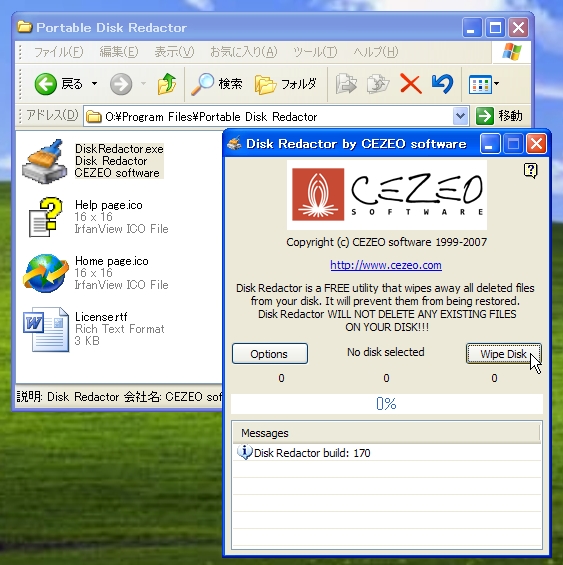Expand the Back button history arrow
The width and height of the screenshot is (563, 565).
coord(94,84)
